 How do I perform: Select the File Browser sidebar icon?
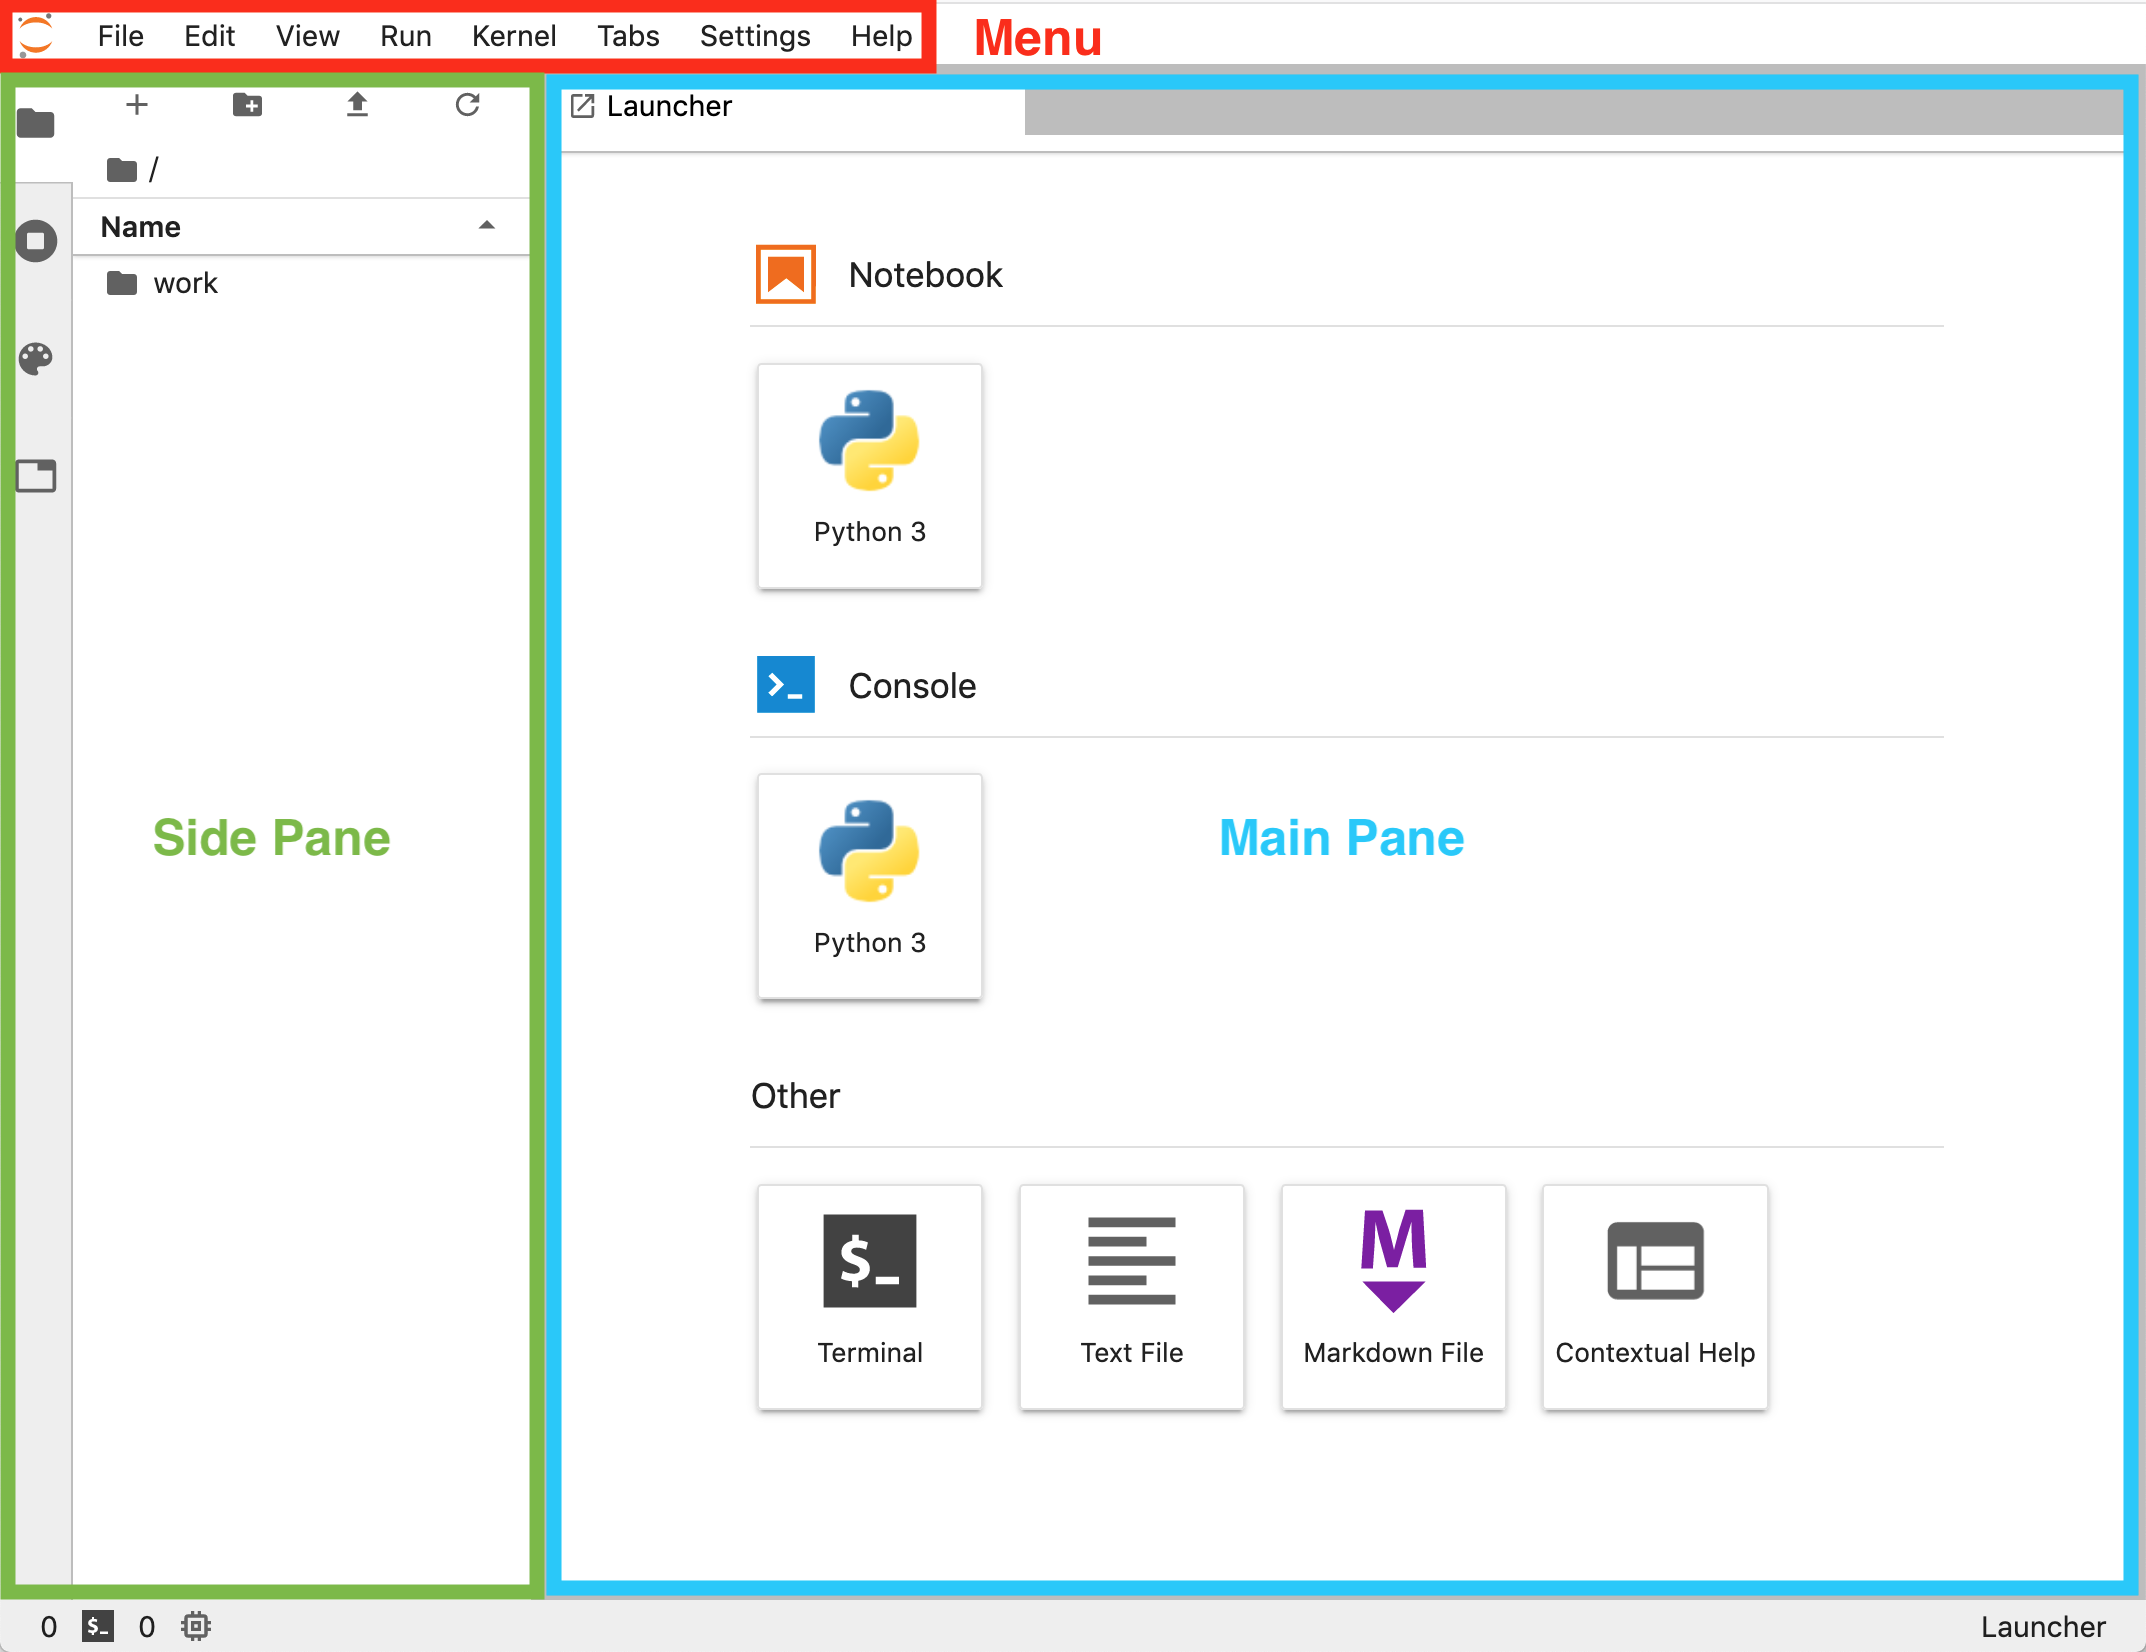coord(36,123)
